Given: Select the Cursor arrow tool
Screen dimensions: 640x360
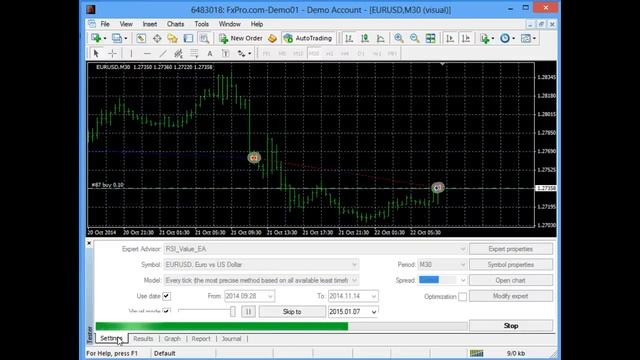Looking at the screenshot, I should [x=96, y=53].
